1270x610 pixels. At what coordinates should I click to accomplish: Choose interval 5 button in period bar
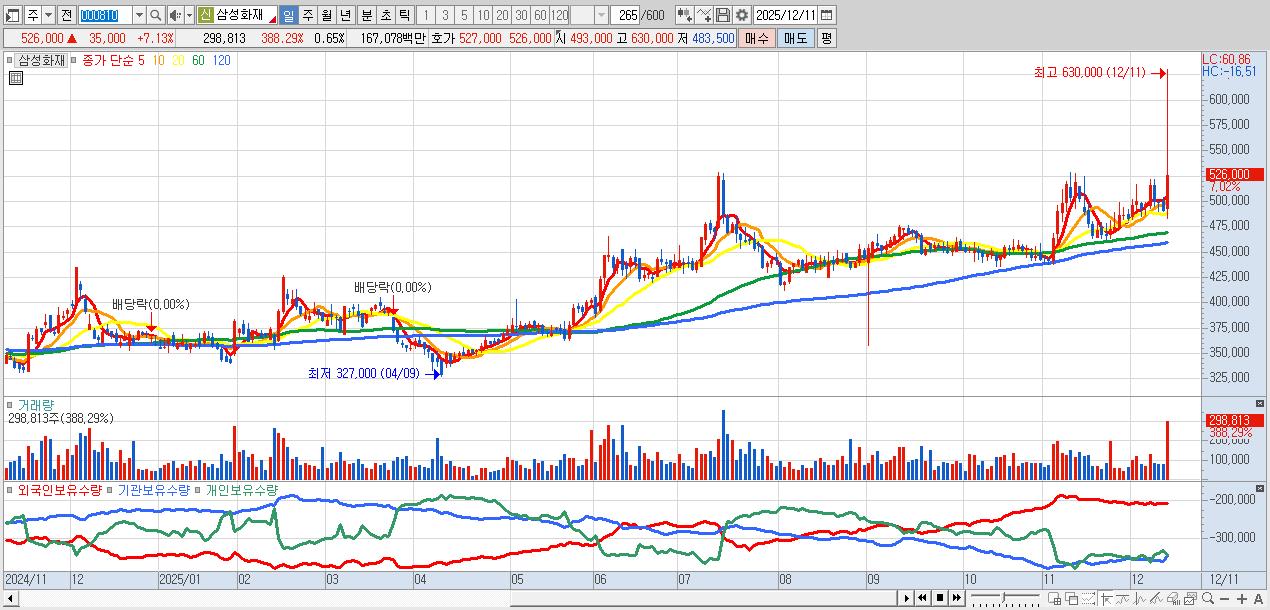point(462,15)
